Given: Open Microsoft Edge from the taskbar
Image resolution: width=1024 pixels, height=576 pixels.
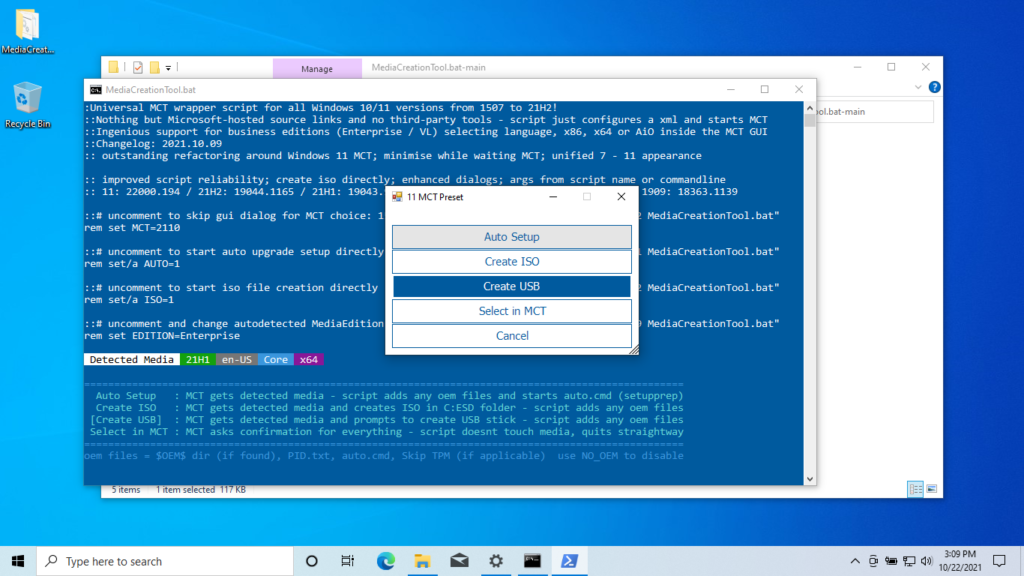Looking at the screenshot, I should tap(385, 560).
